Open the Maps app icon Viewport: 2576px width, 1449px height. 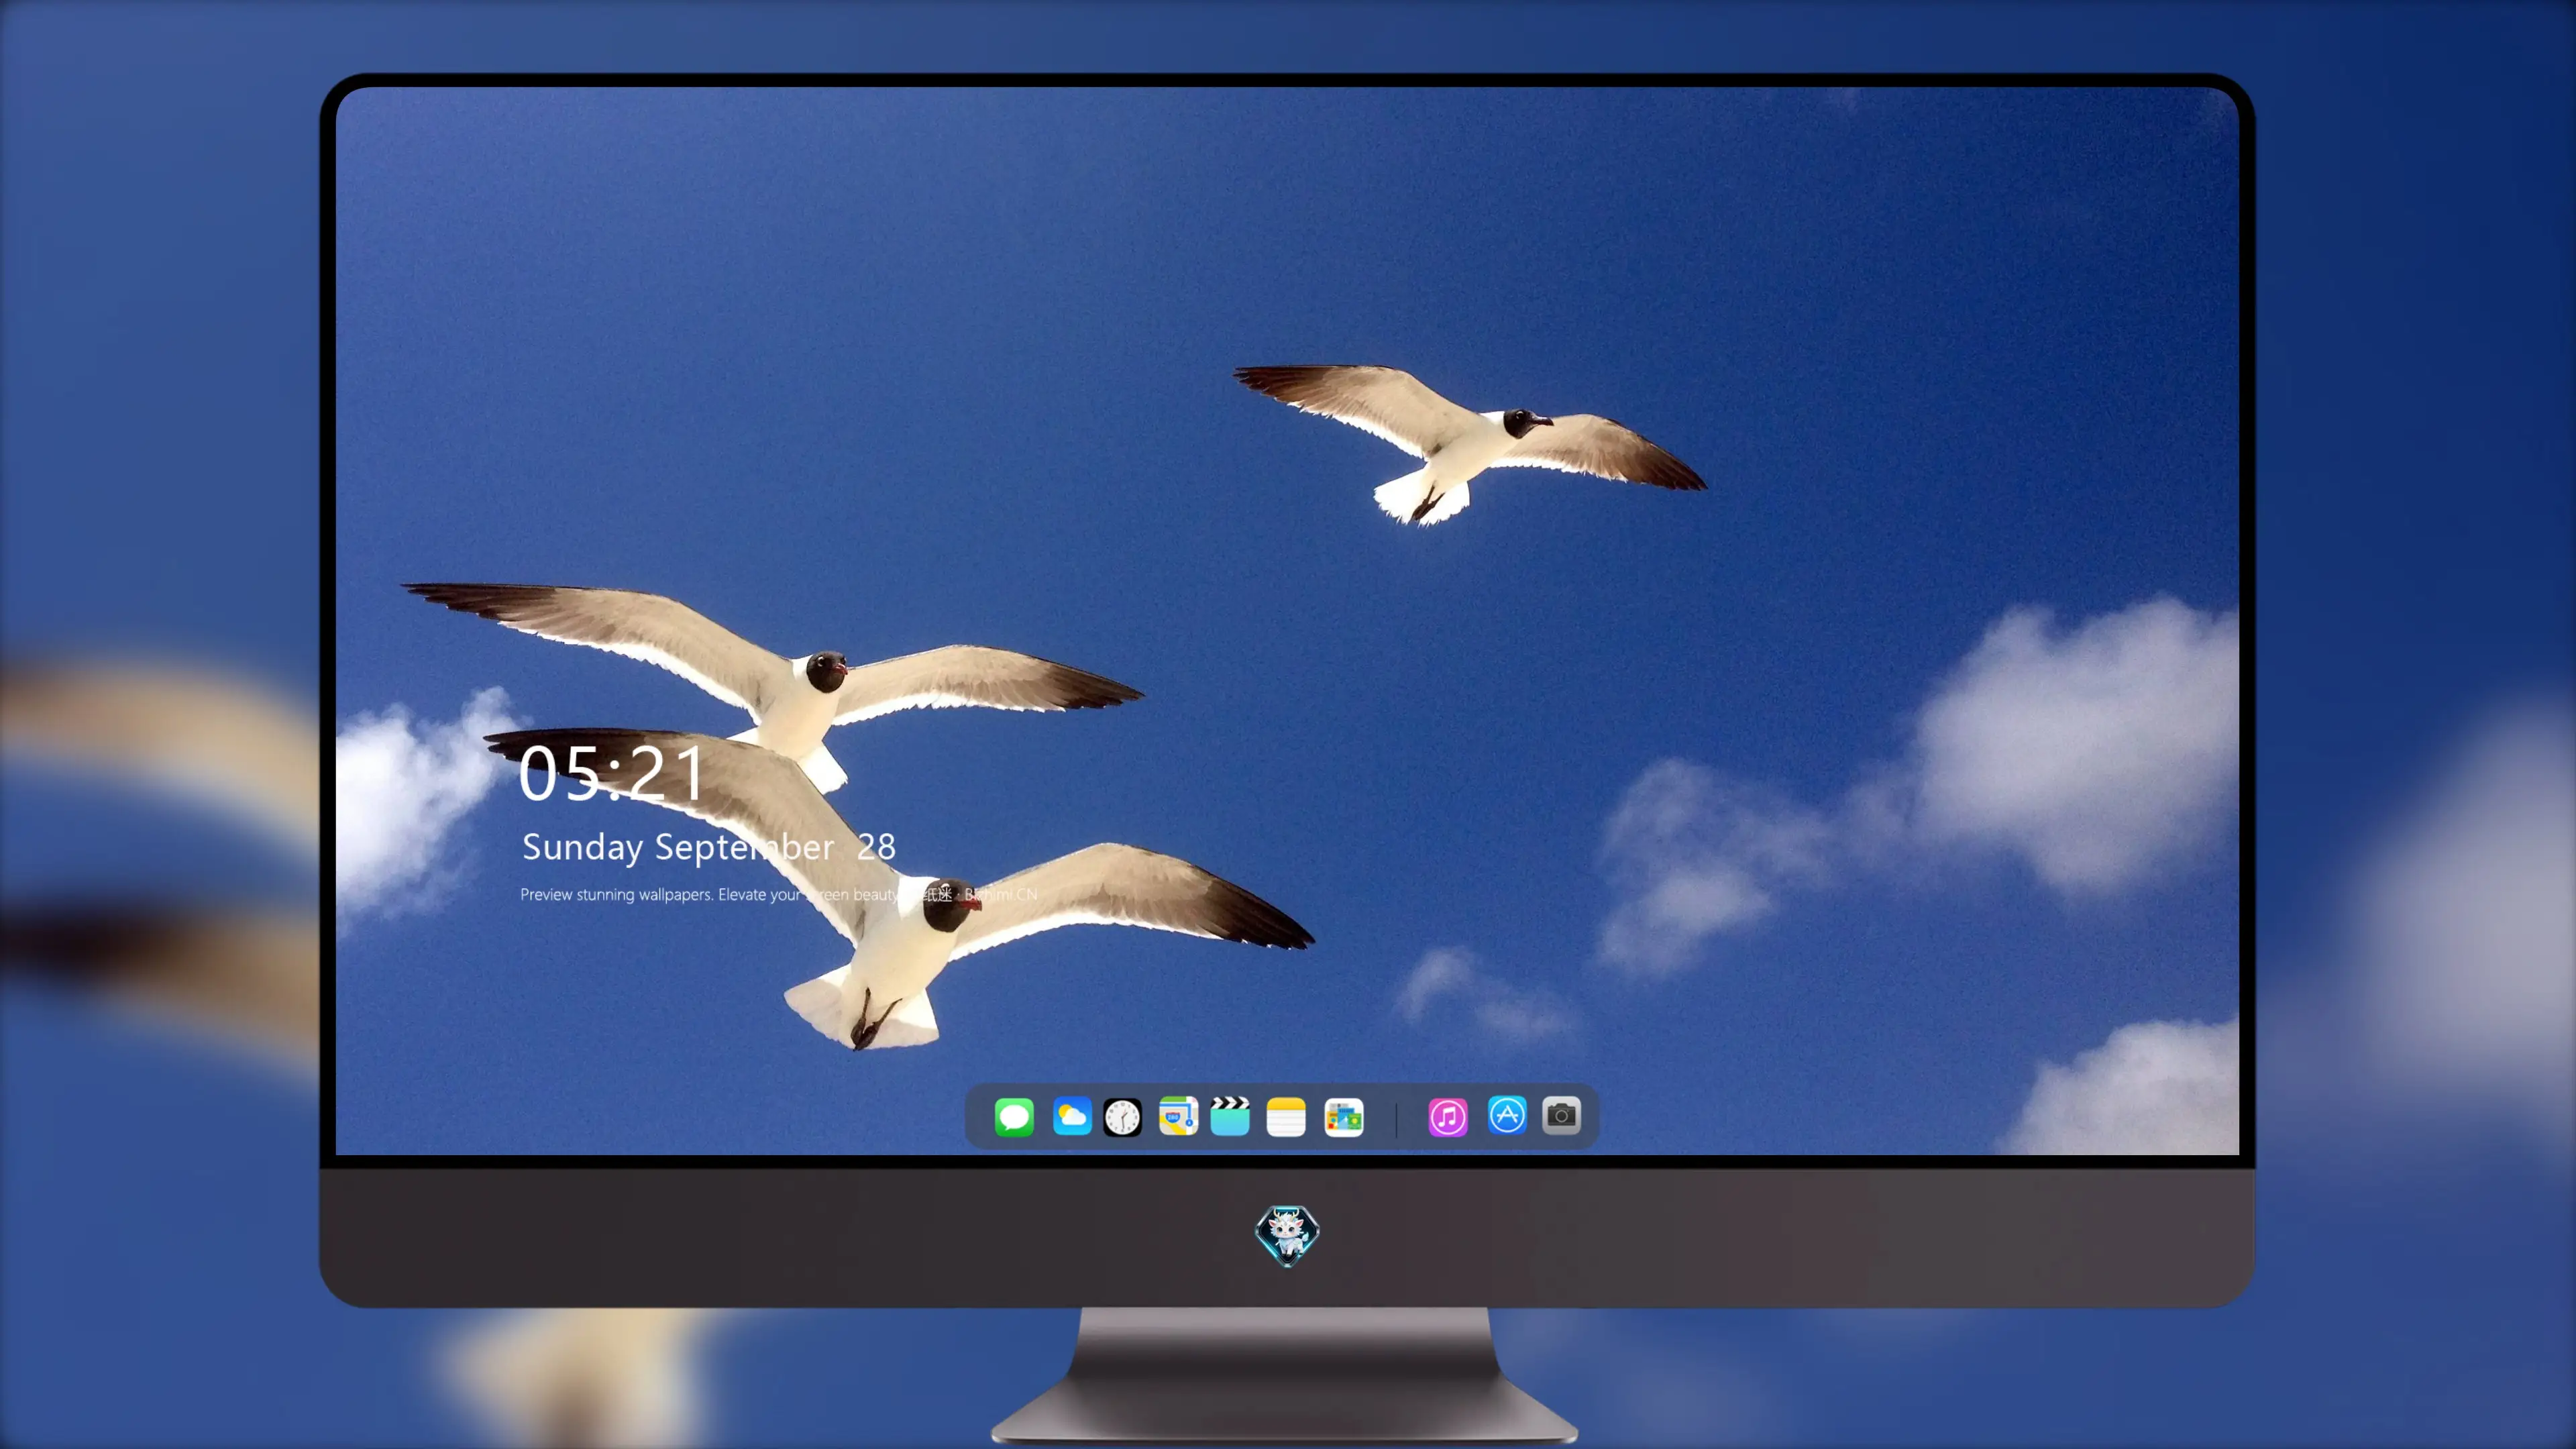[1178, 1116]
